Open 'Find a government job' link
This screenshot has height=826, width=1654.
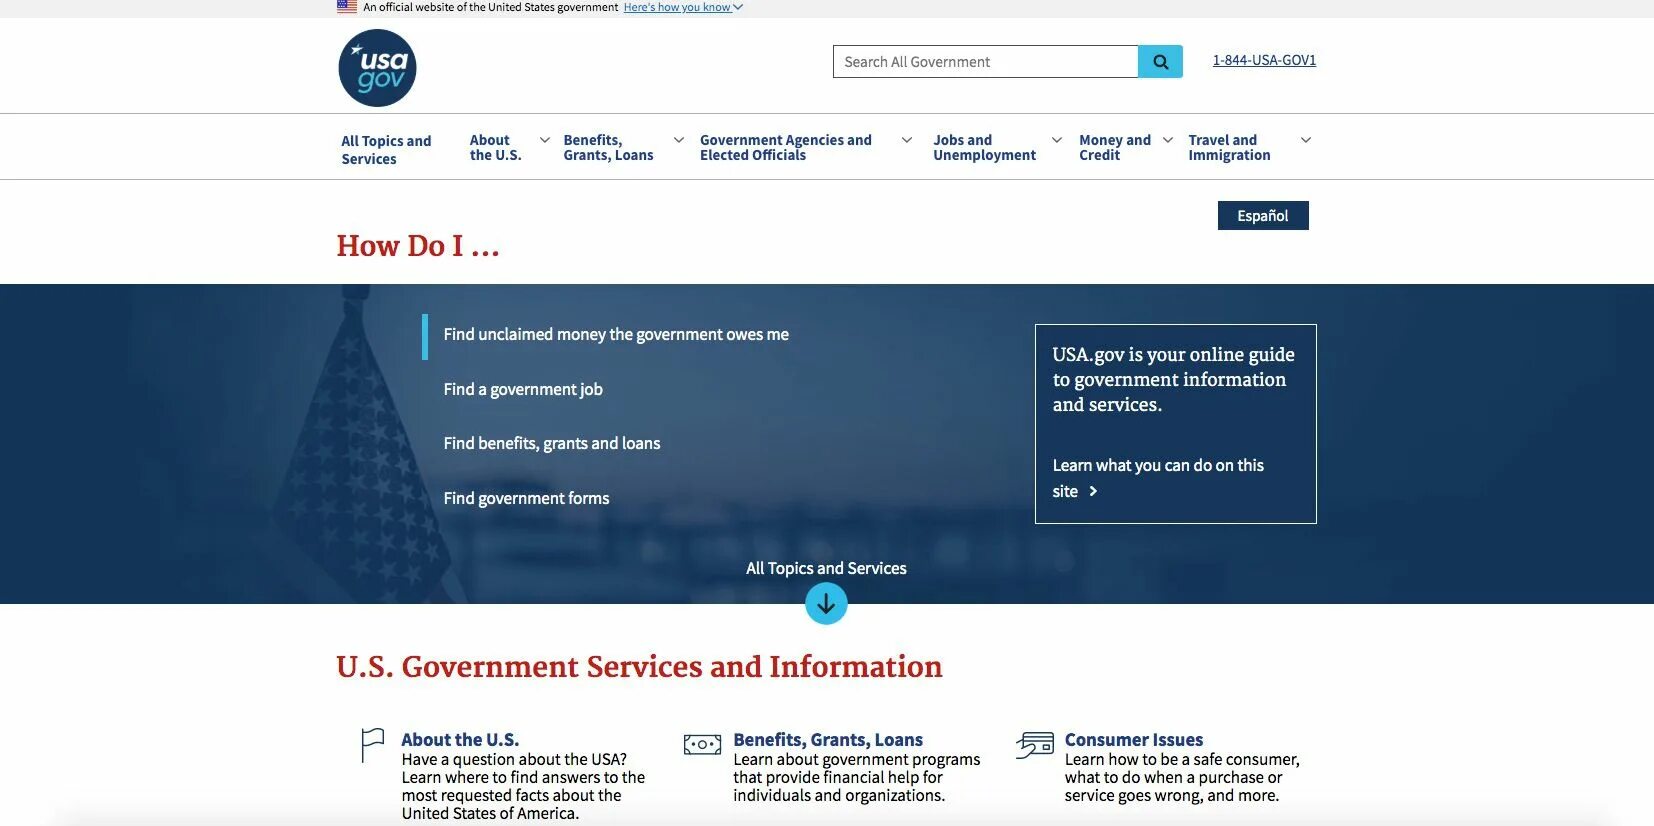click(x=523, y=390)
